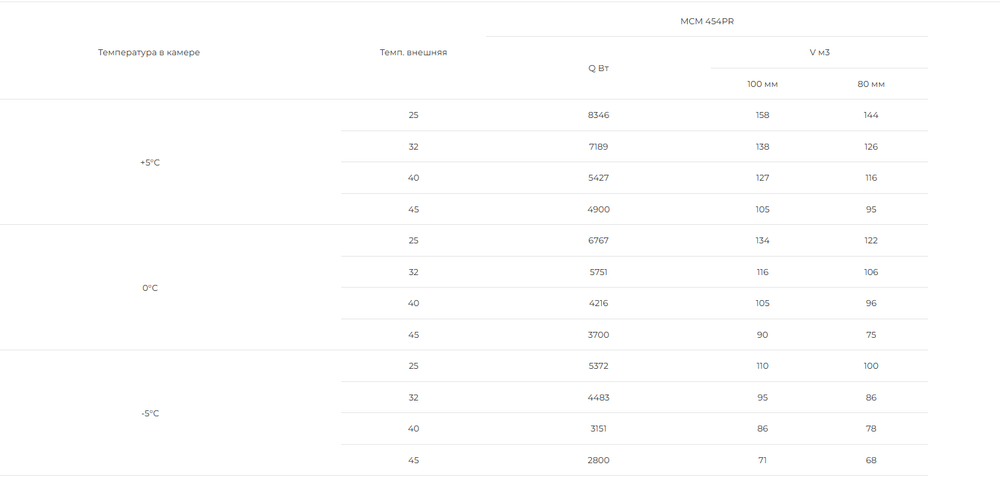Click the 2800 power value
This screenshot has width=1000, height=496.
coord(598,460)
